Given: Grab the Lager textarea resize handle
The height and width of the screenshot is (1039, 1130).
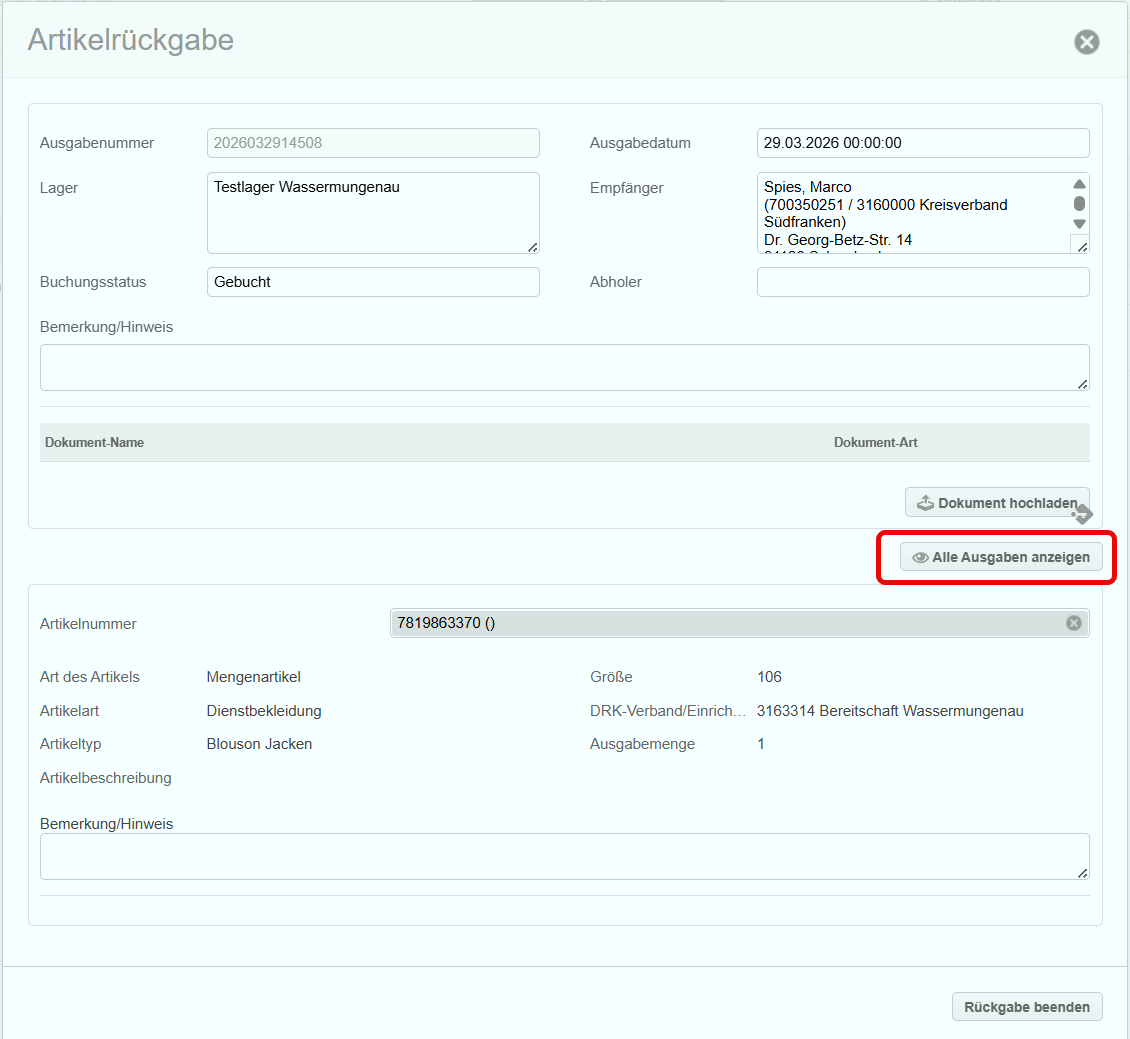Looking at the screenshot, I should click(532, 246).
